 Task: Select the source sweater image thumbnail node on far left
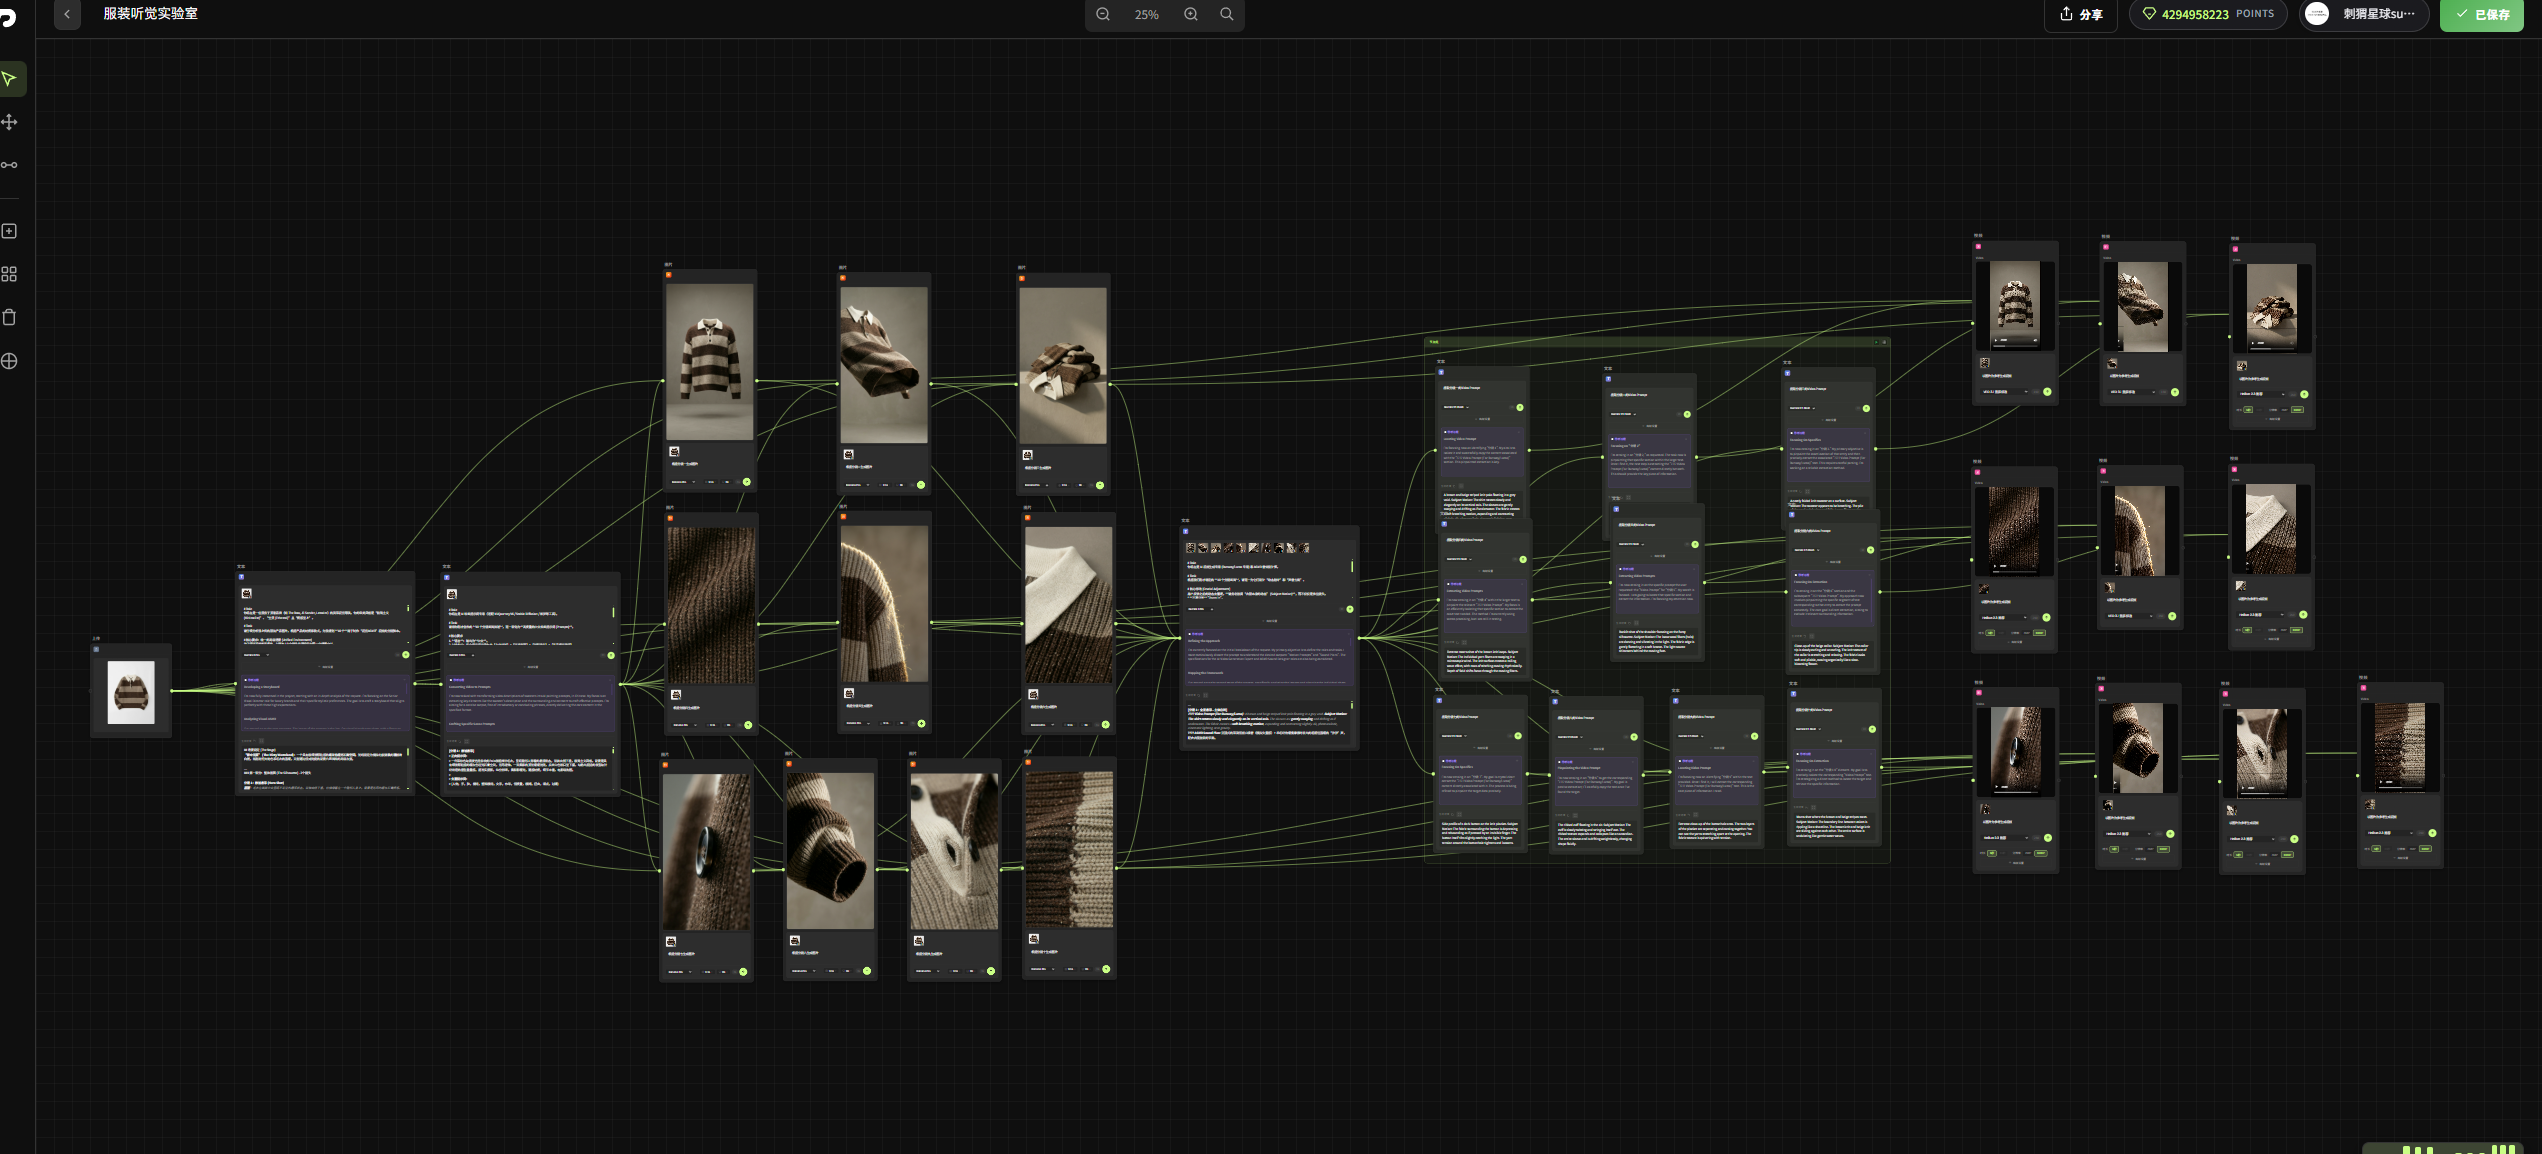pos(131,692)
